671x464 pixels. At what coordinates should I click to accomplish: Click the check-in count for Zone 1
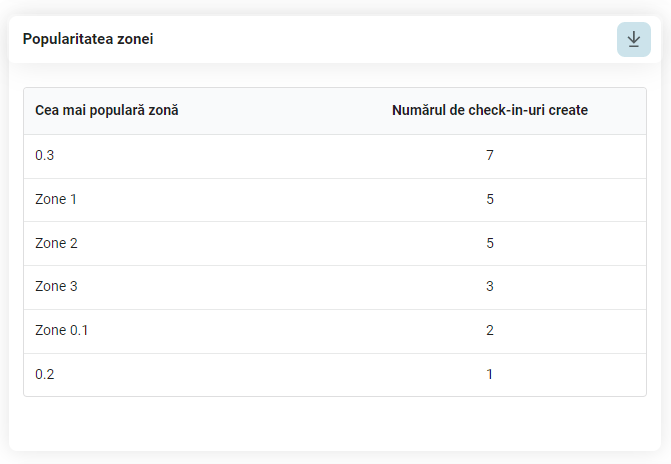click(490, 199)
